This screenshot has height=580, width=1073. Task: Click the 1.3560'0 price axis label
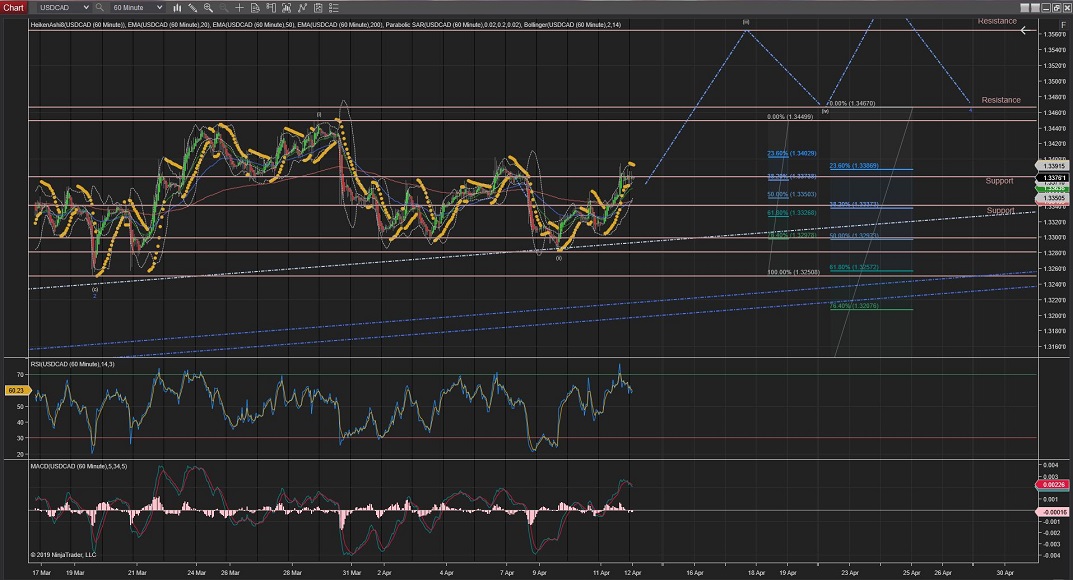click(x=1055, y=34)
